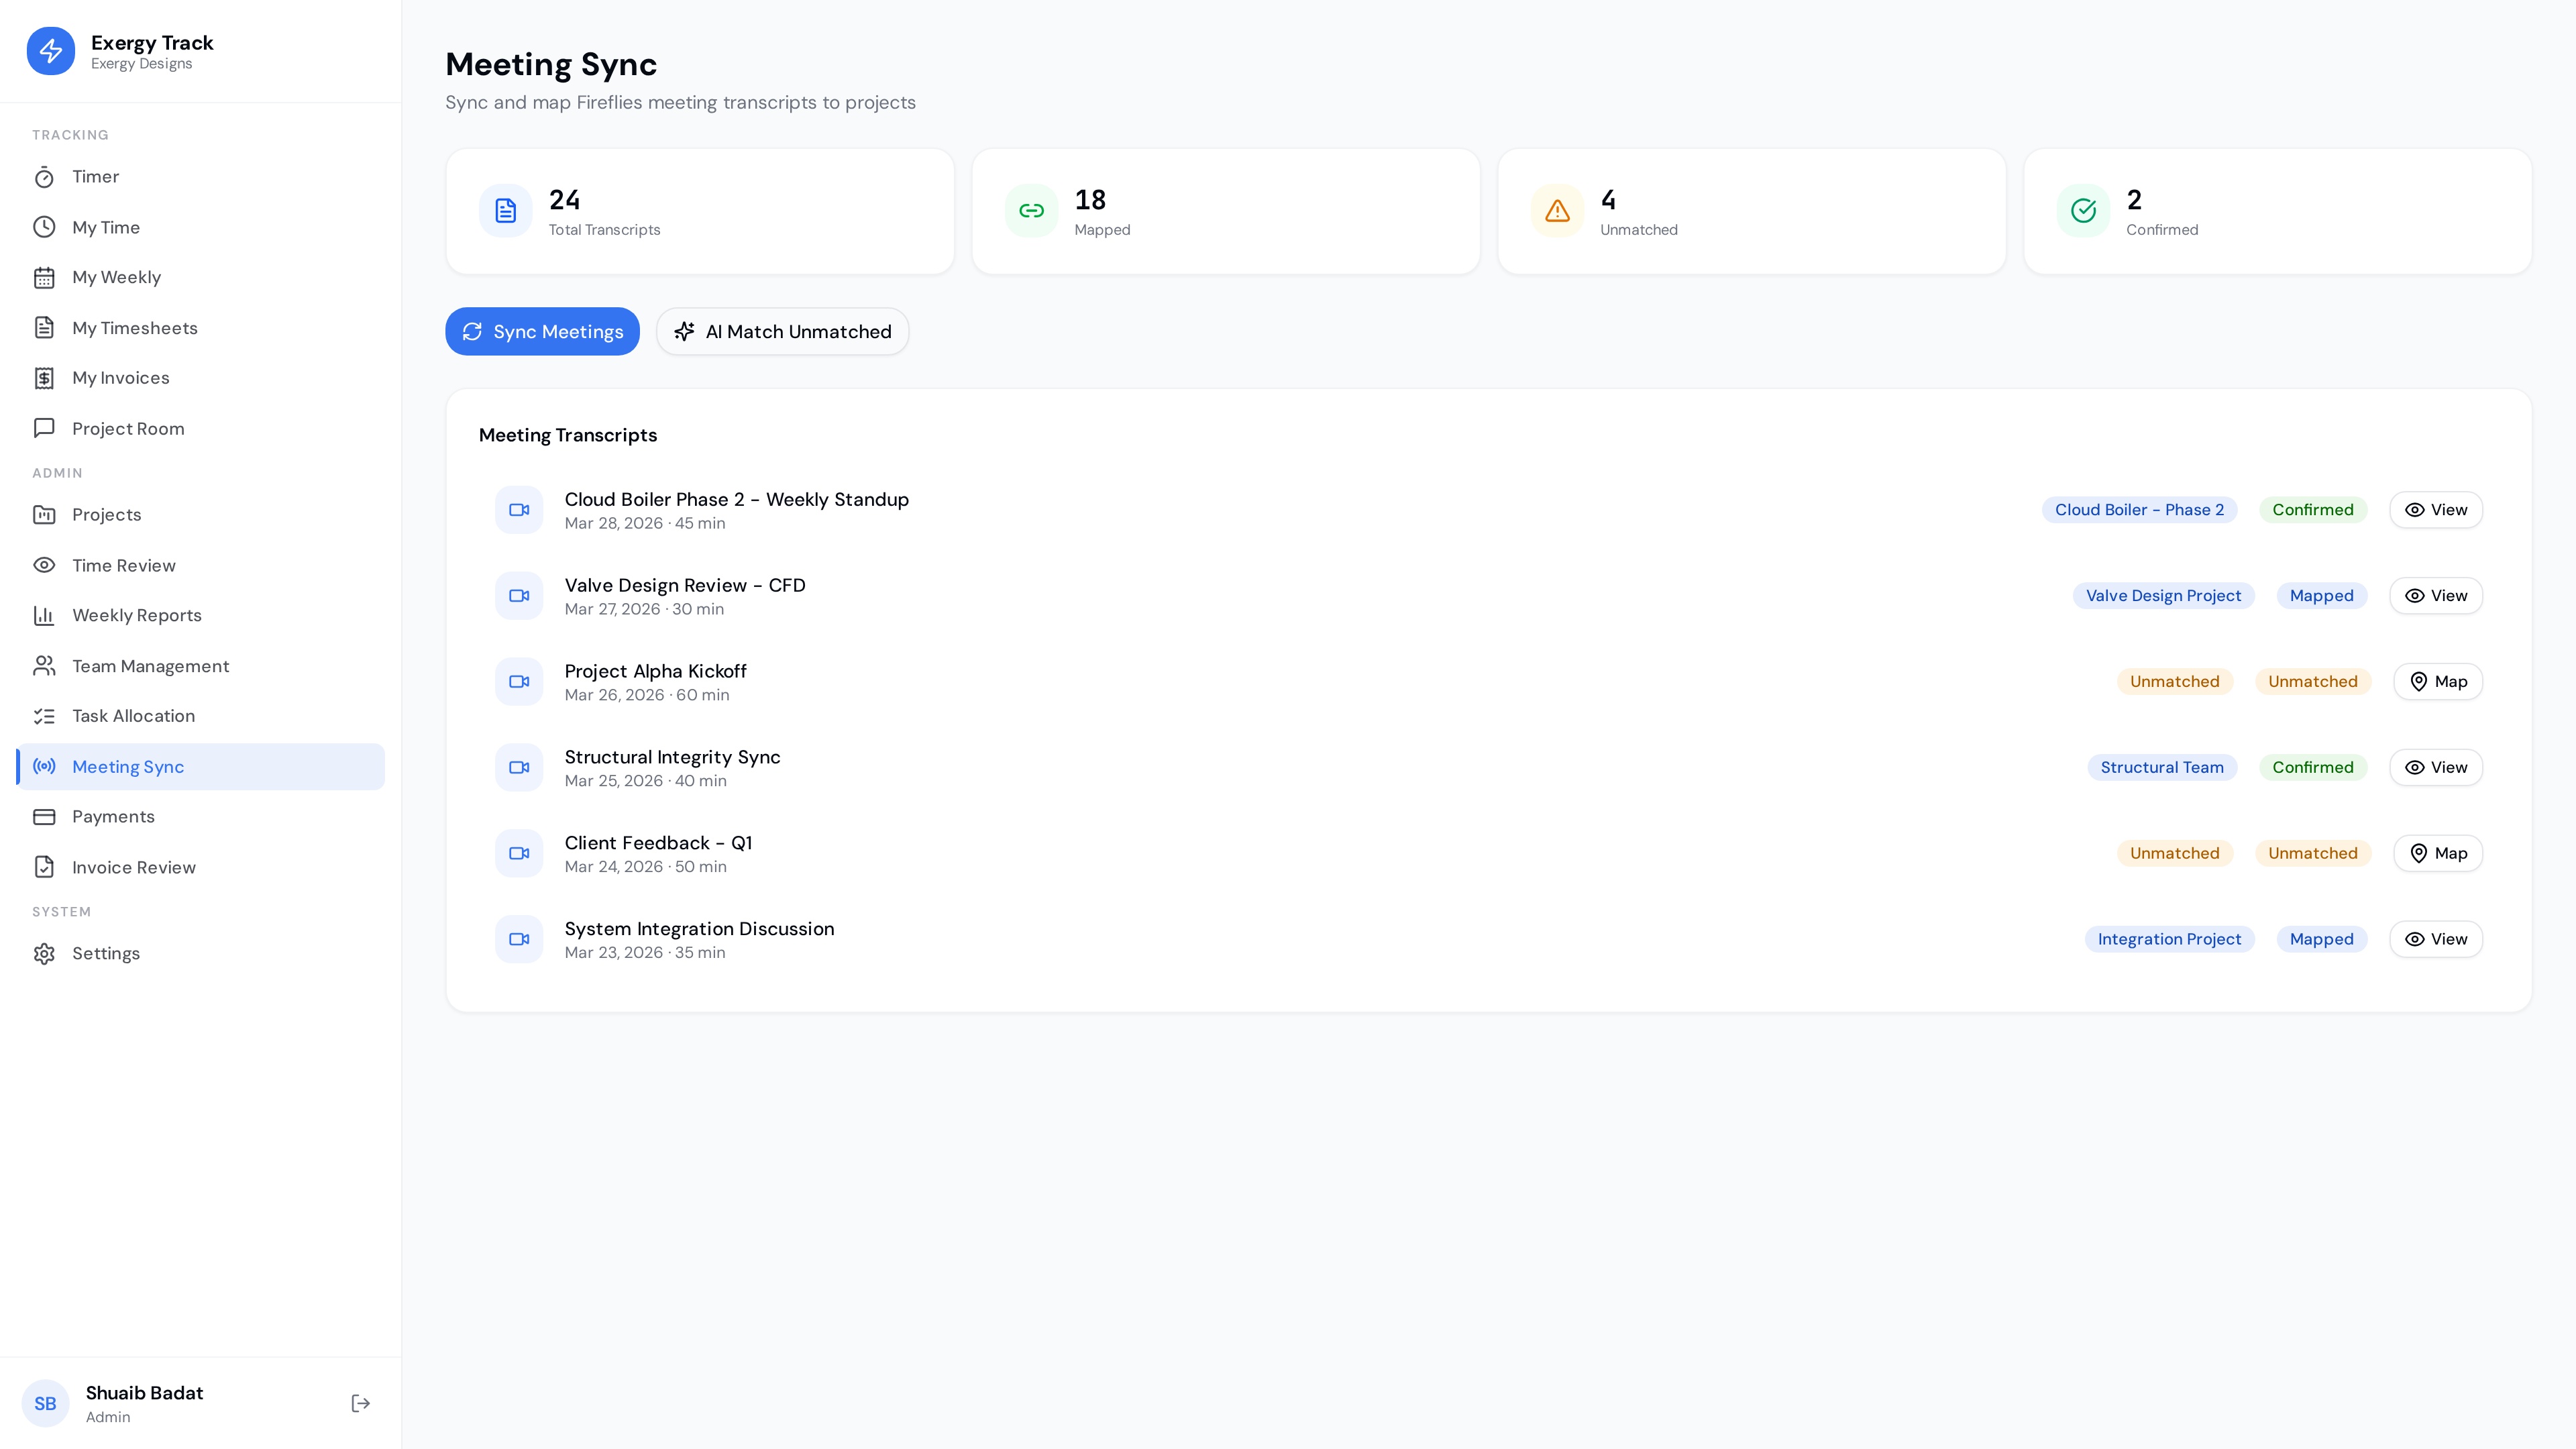View the Valve Design Review transcript
Screen dimensions: 2576x1449
pyautogui.click(x=2435, y=595)
